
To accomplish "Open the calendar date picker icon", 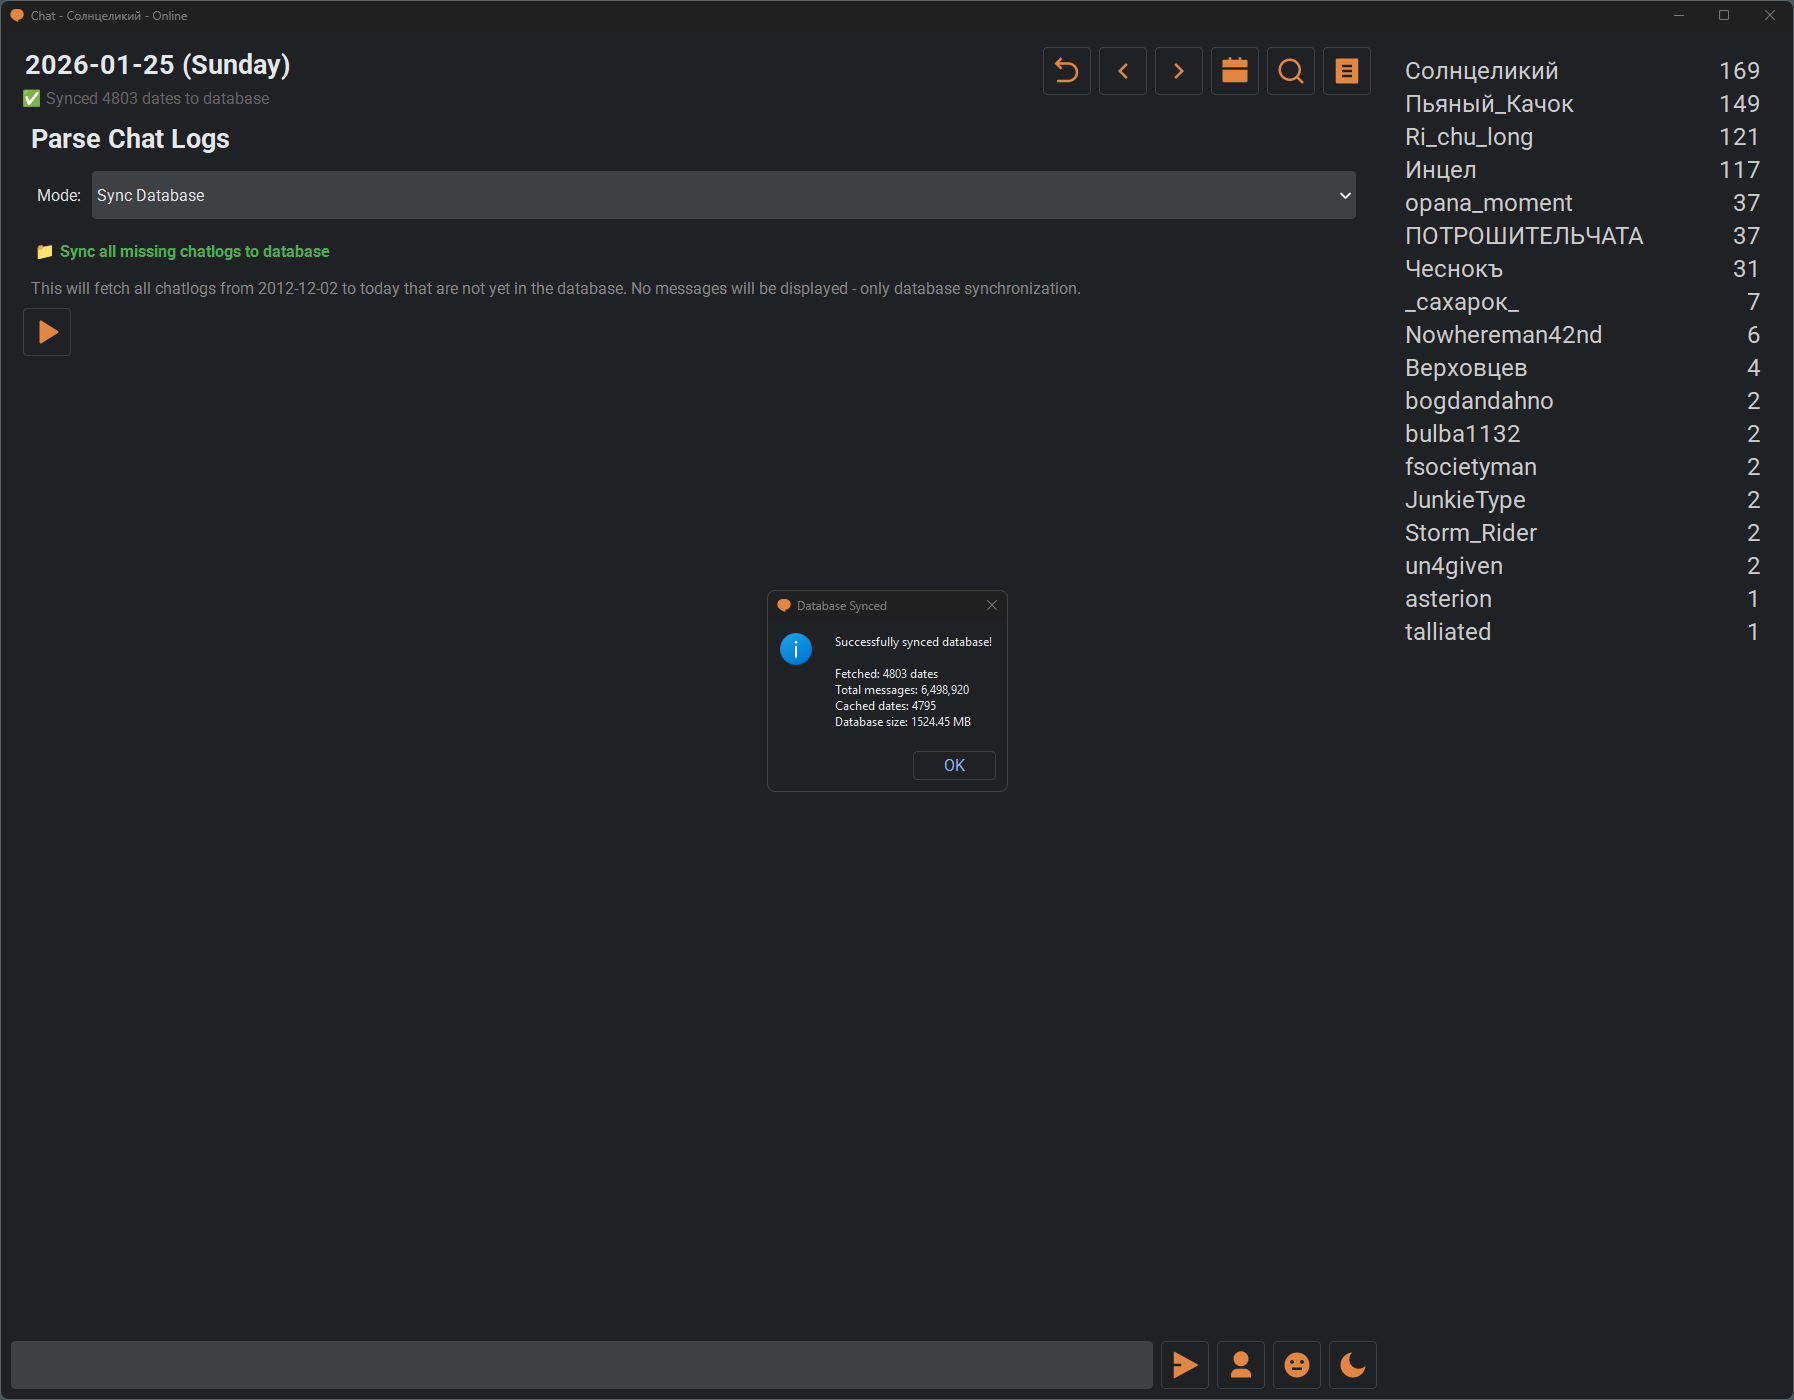I will coord(1235,71).
